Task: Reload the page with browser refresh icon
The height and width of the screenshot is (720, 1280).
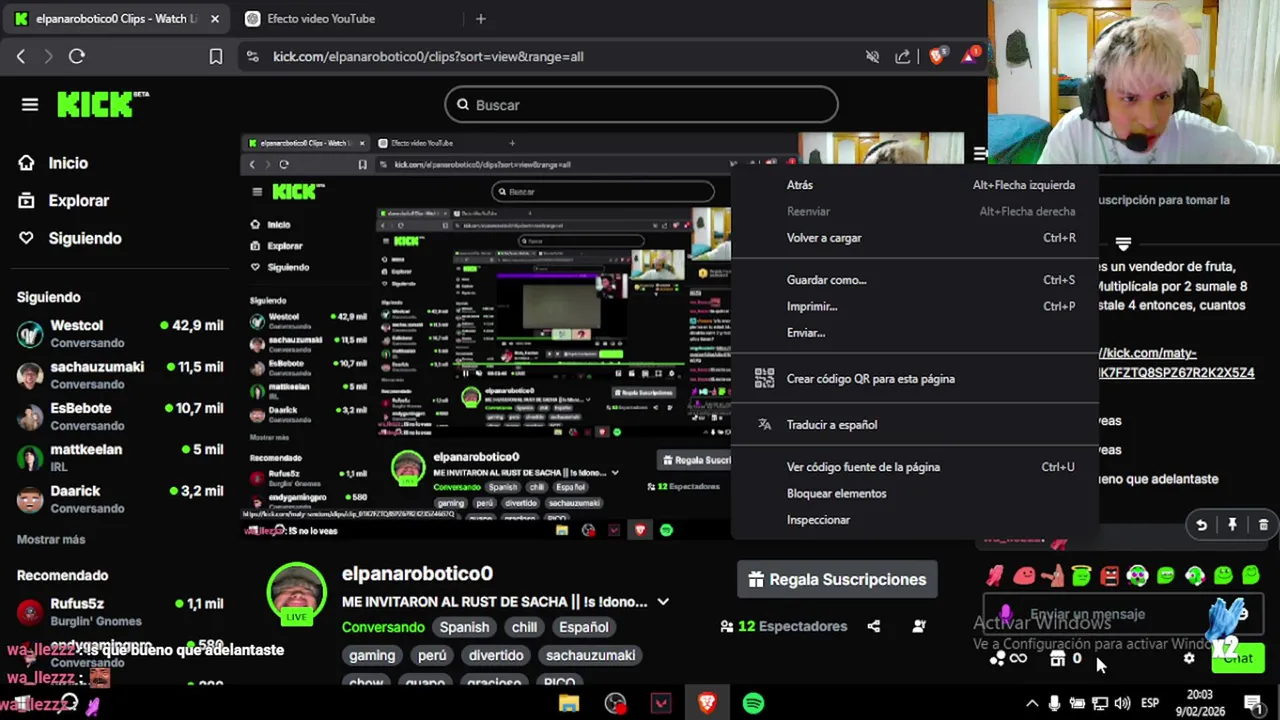Action: [x=76, y=57]
